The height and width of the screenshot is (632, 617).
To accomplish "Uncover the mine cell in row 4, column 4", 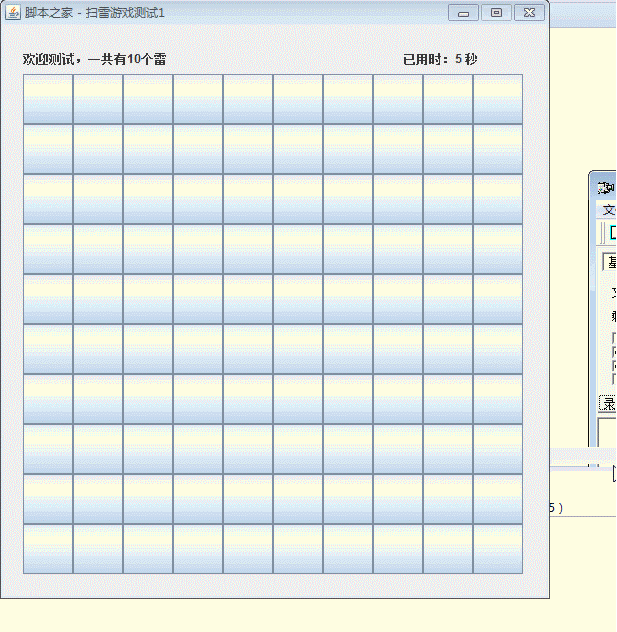I will click(198, 249).
